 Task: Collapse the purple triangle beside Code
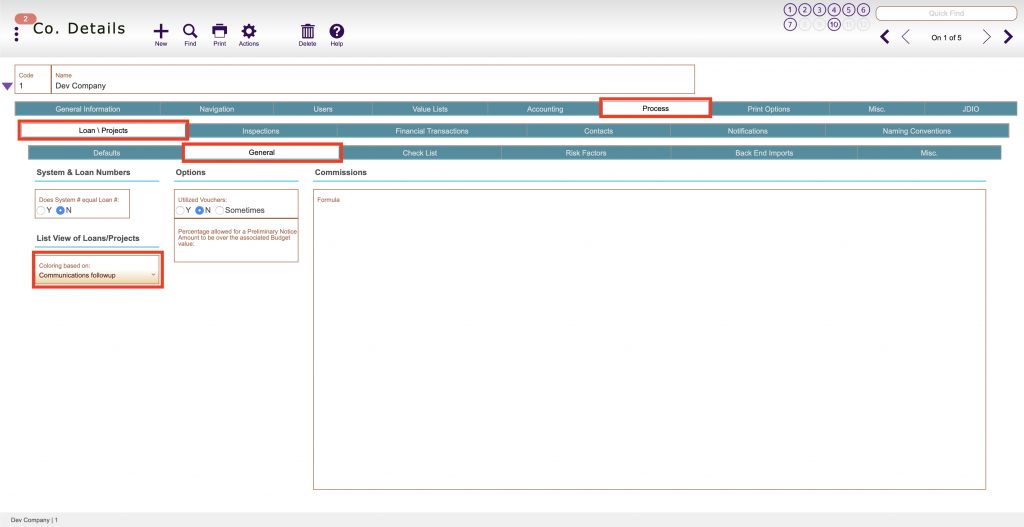pos(7,86)
